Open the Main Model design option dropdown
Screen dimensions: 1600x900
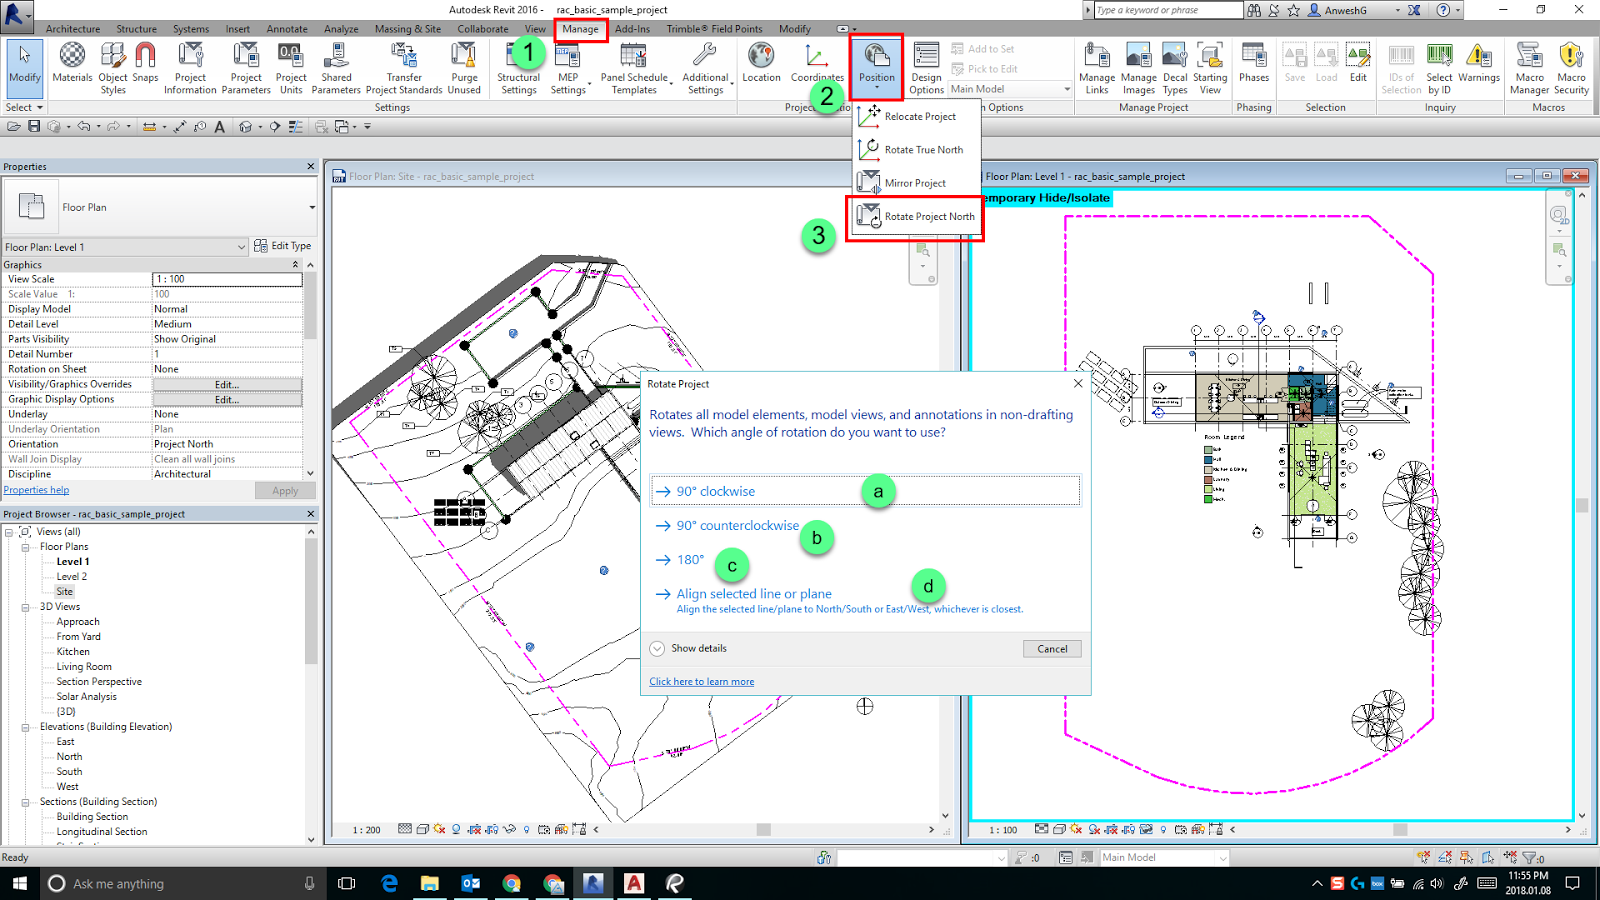click(x=1067, y=89)
